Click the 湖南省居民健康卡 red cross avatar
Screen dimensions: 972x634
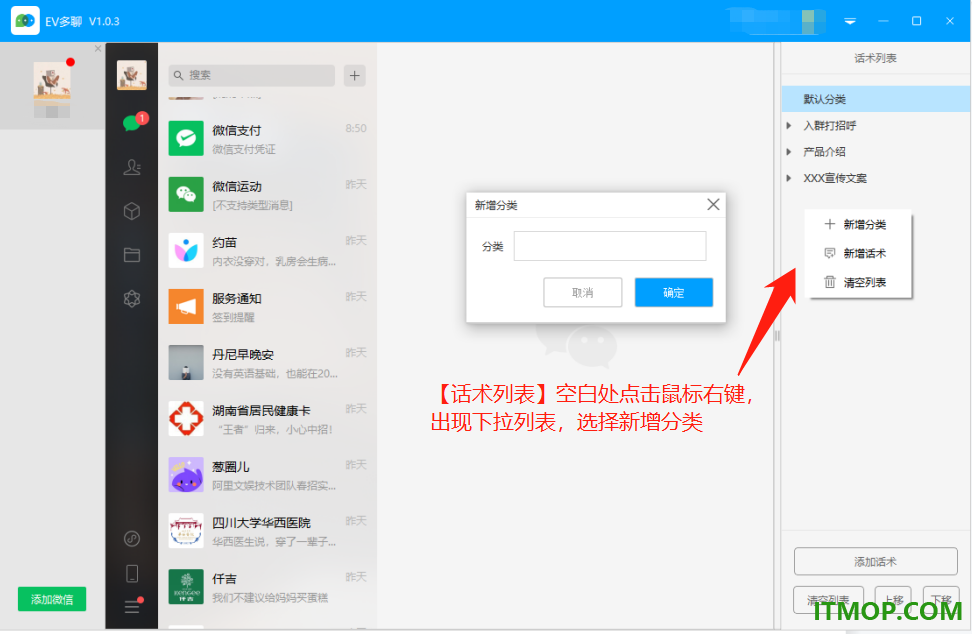(186, 419)
